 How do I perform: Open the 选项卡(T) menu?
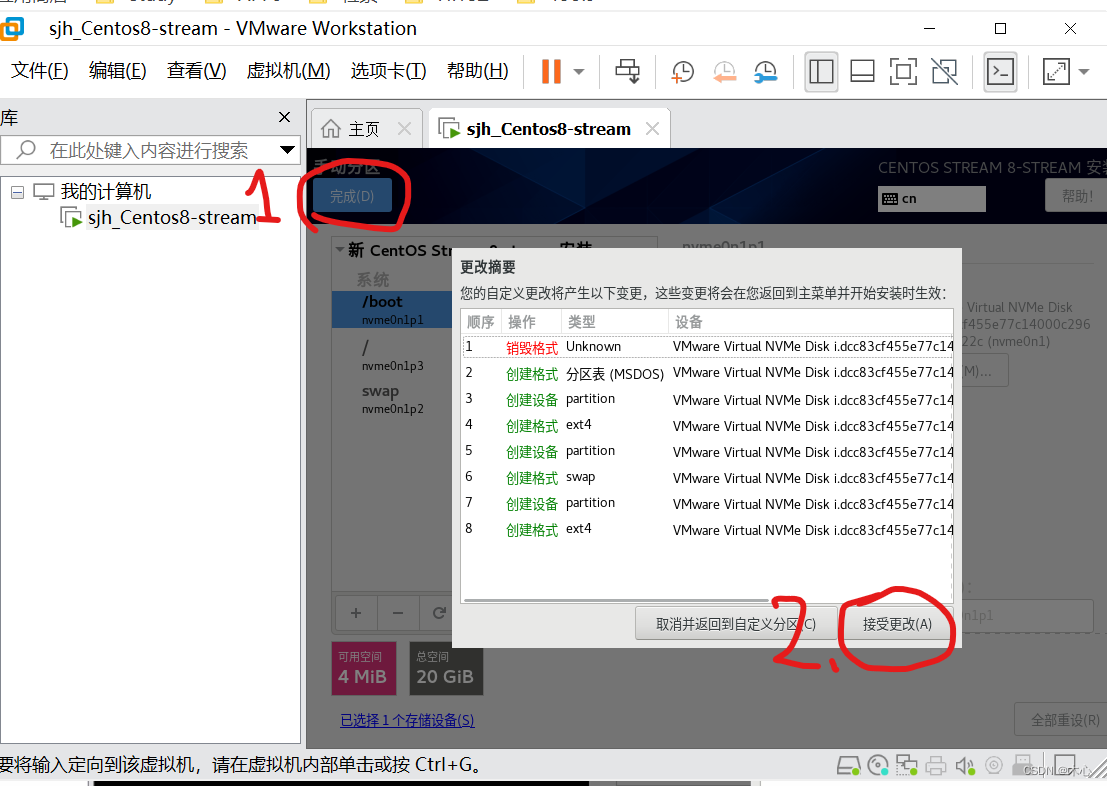tap(388, 71)
